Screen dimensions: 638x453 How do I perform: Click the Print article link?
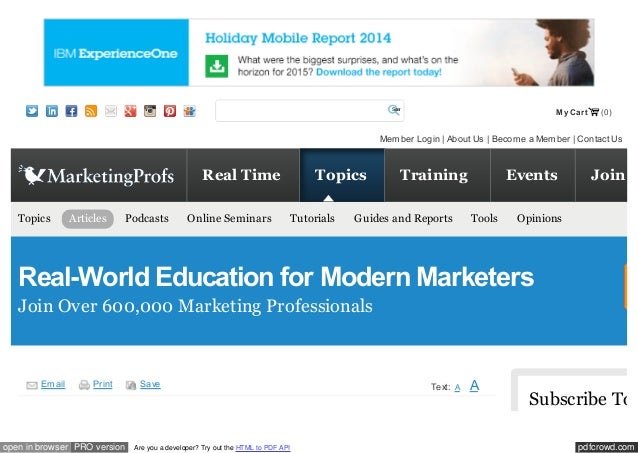point(103,384)
